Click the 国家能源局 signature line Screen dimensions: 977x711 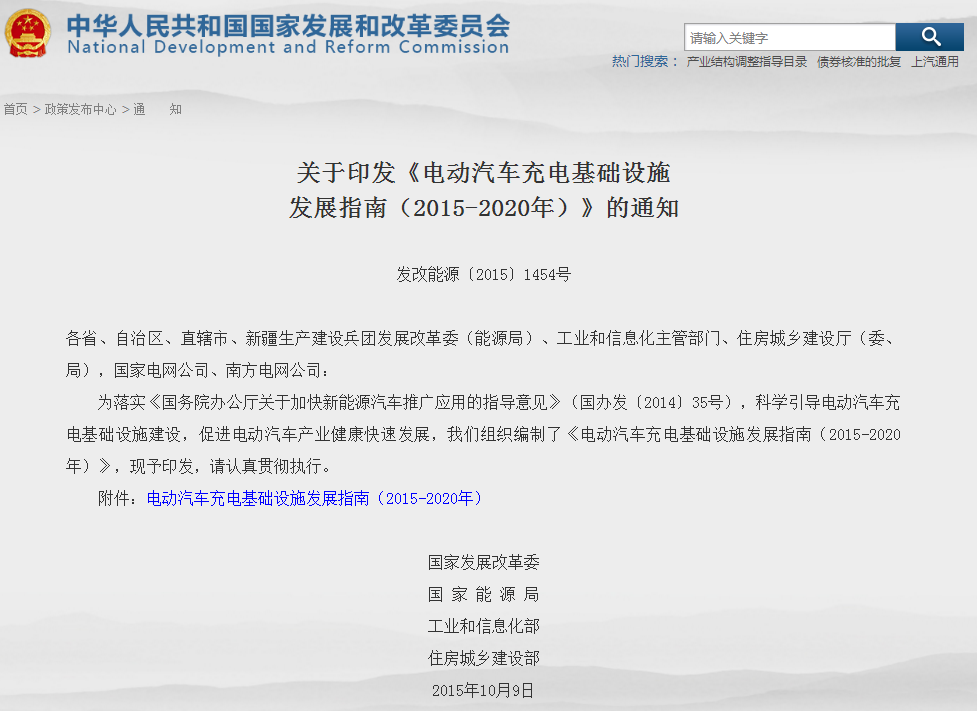pyautogui.click(x=484, y=594)
